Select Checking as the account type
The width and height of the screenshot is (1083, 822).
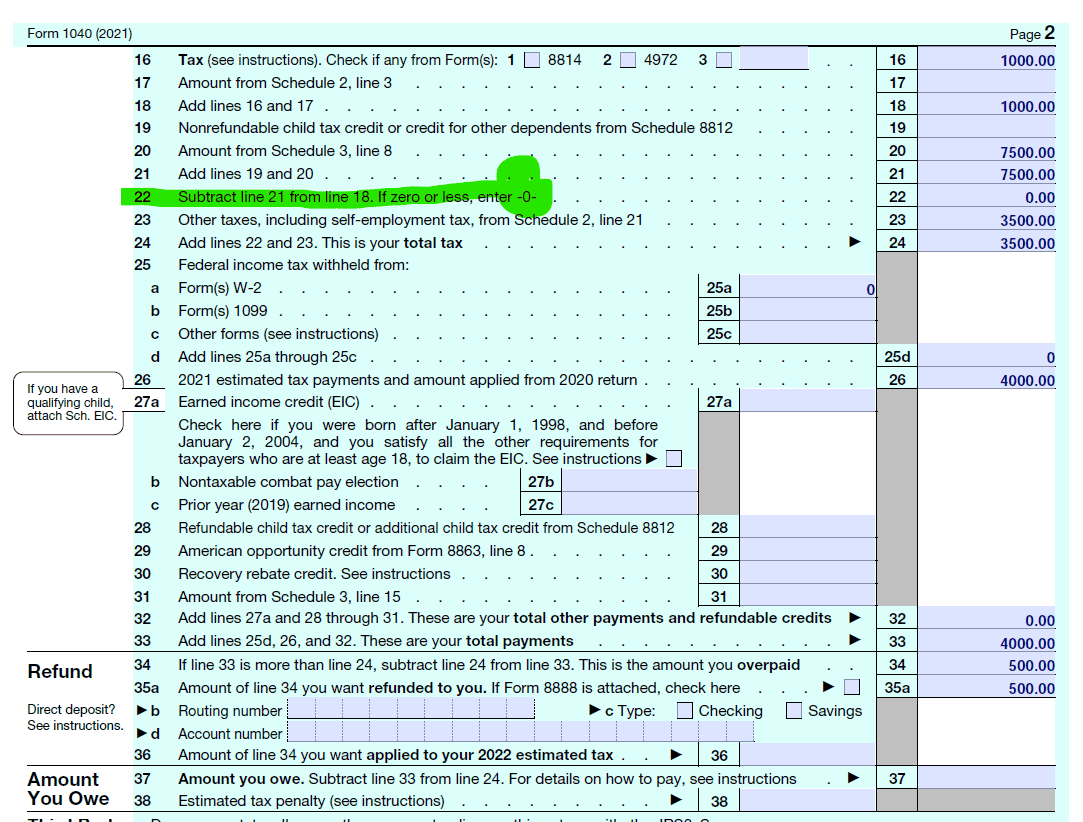click(685, 711)
